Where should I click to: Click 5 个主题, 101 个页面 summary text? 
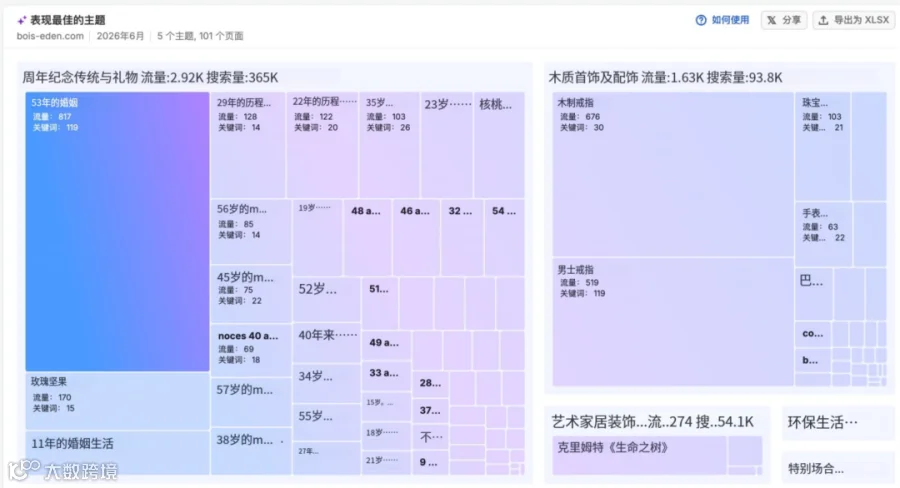[200, 36]
